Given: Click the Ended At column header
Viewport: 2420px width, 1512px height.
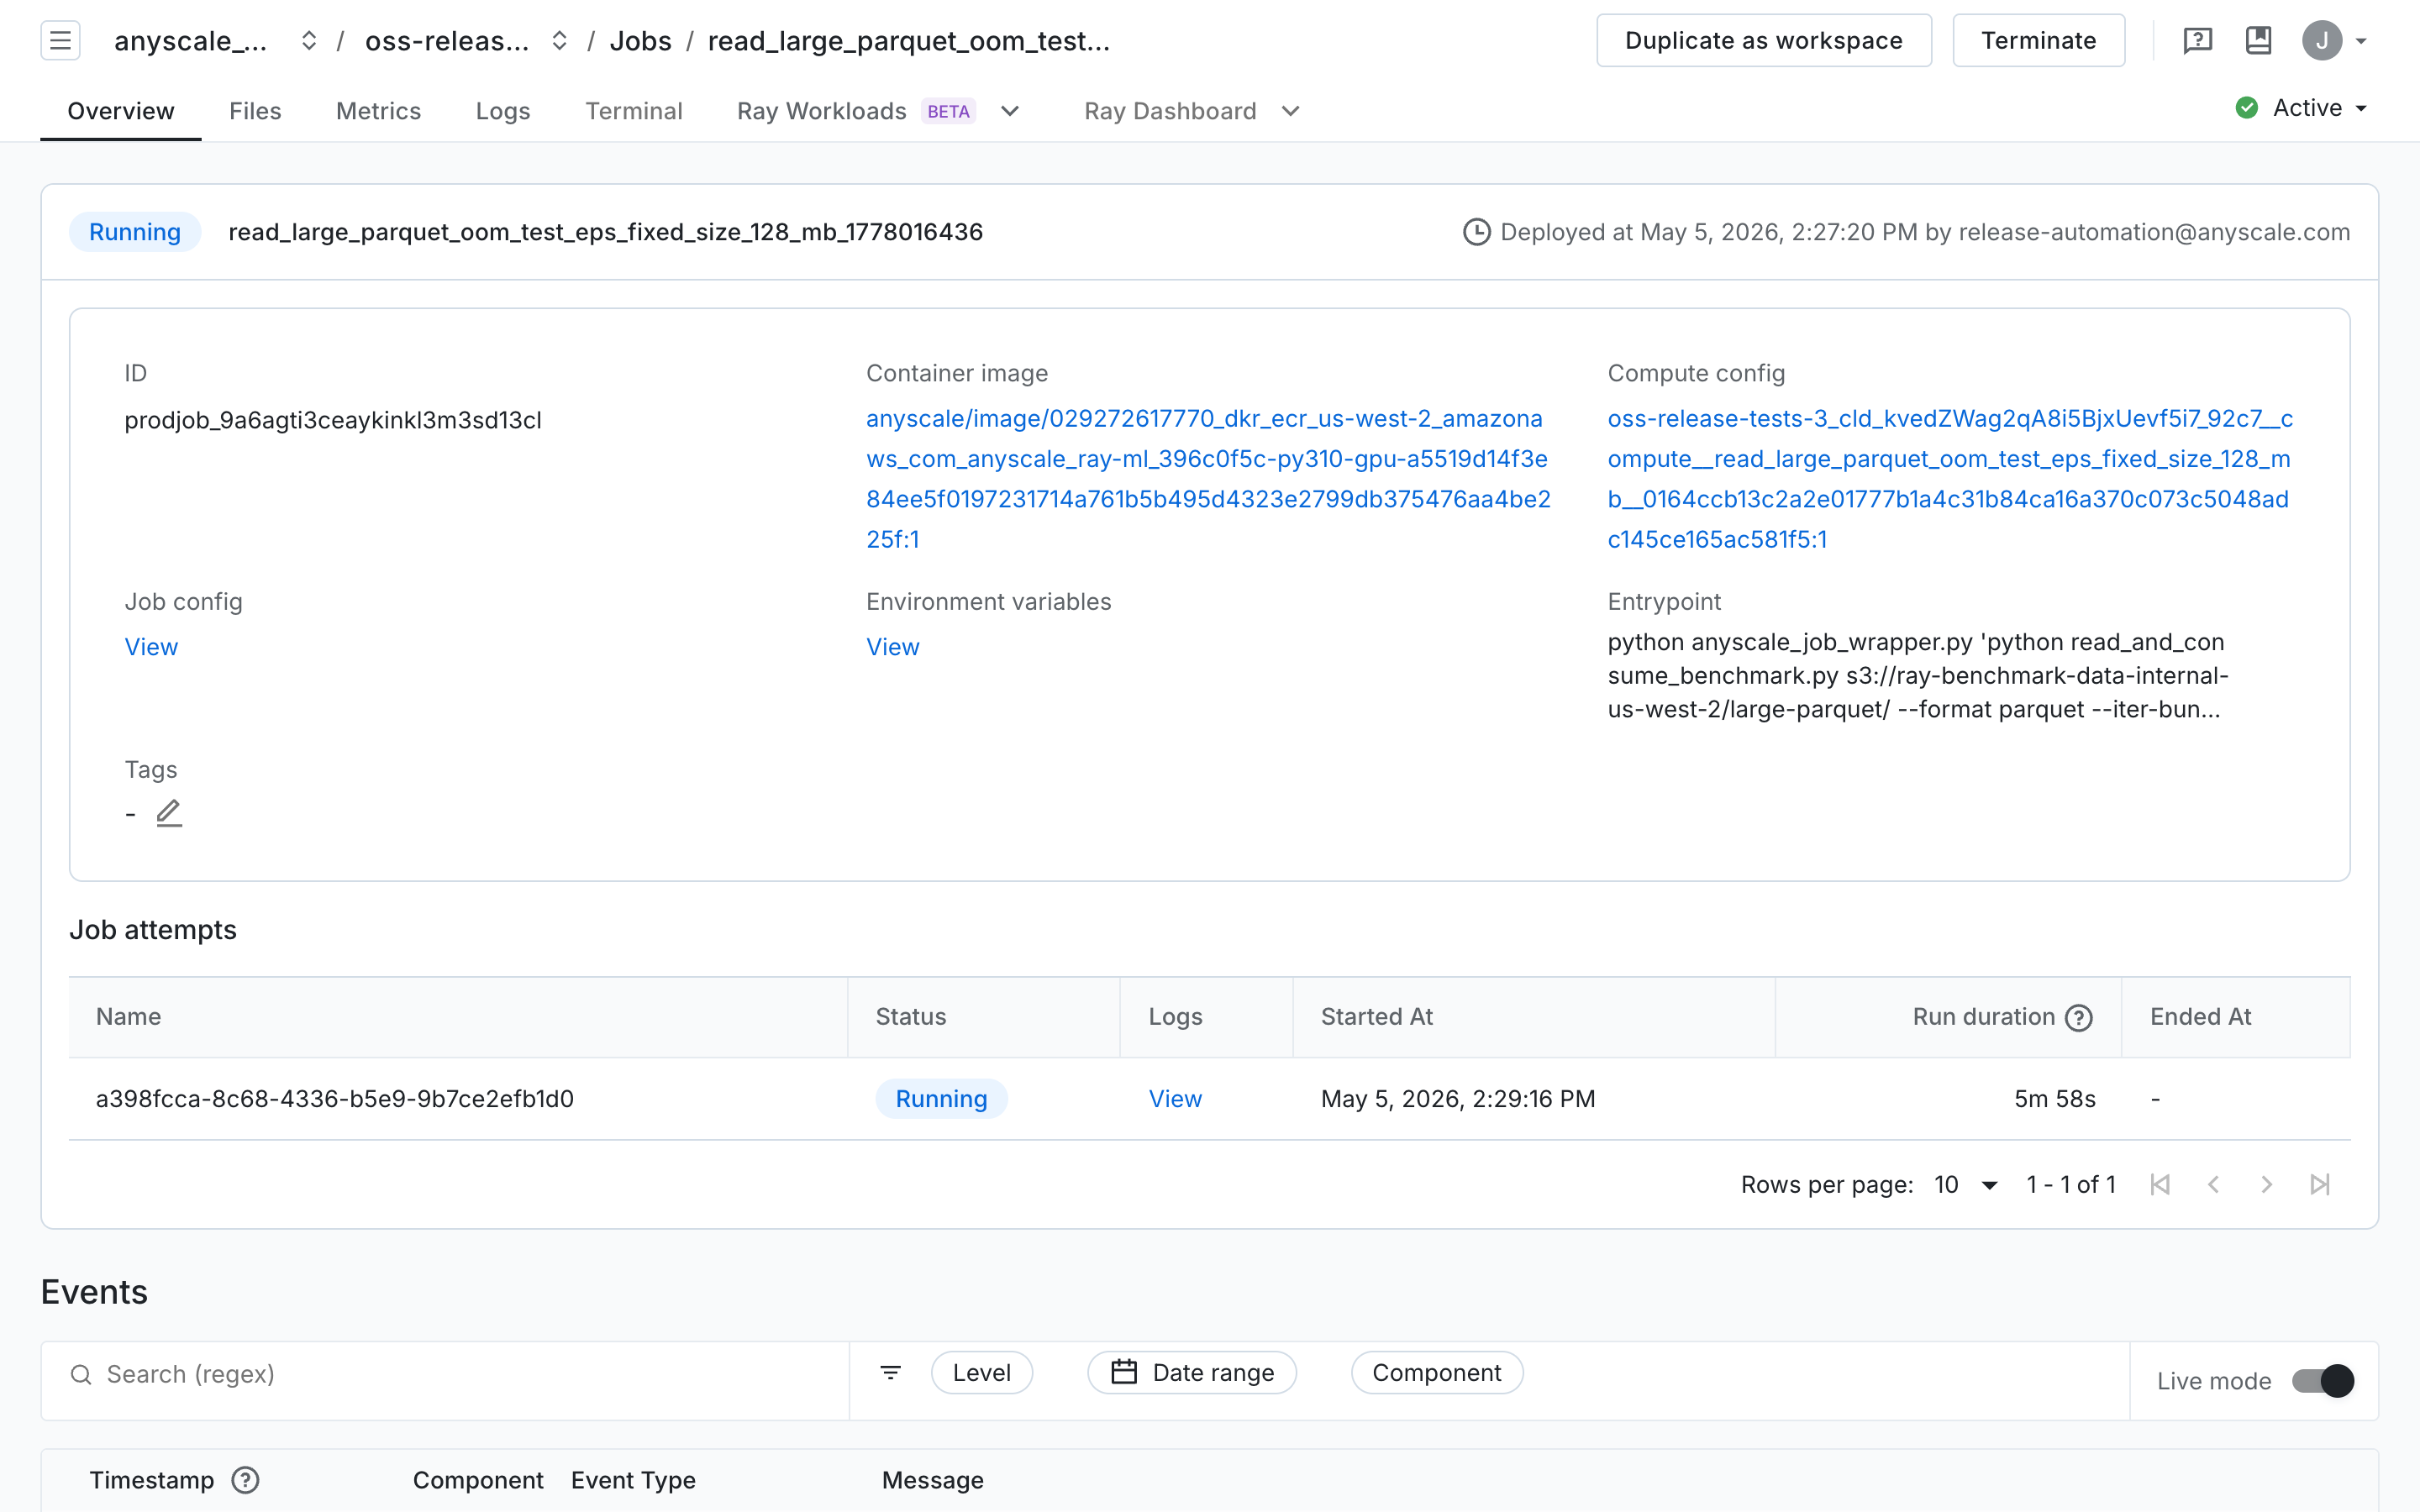Looking at the screenshot, I should 2200,1017.
